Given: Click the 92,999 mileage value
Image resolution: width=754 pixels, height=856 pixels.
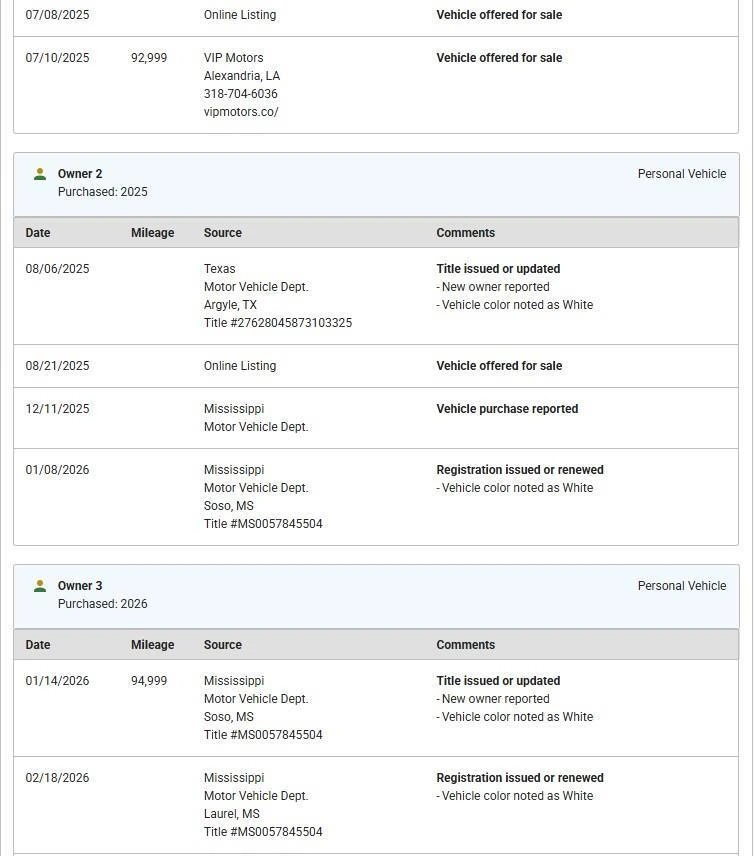Looking at the screenshot, I should (149, 58).
